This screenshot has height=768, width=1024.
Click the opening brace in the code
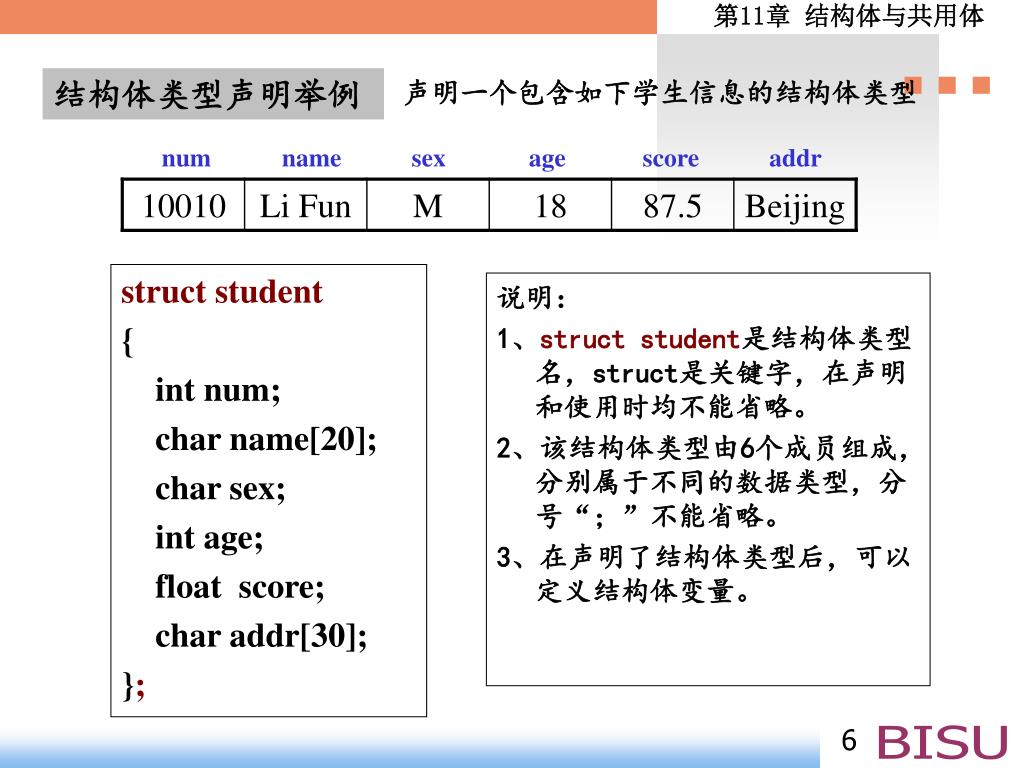tap(127, 342)
